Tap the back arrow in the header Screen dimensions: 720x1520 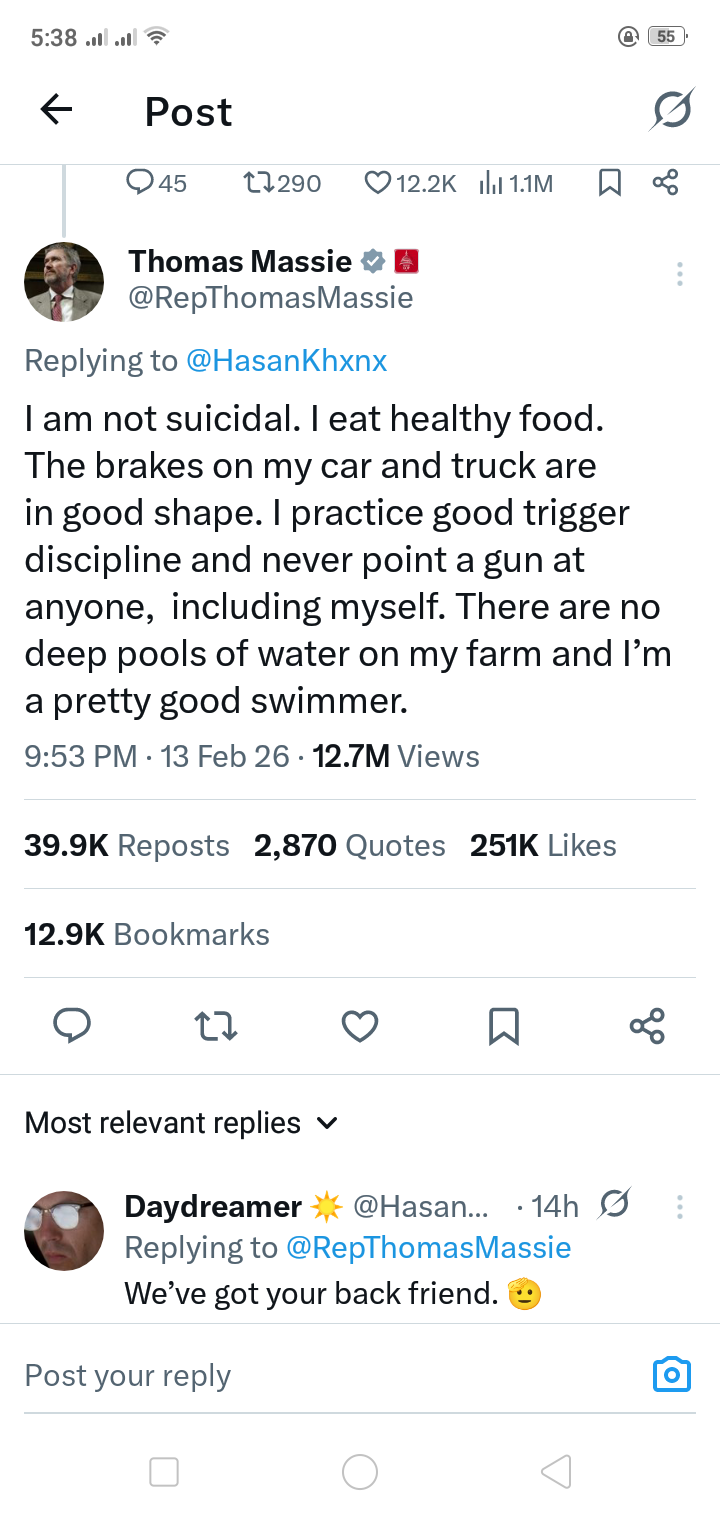point(56,110)
